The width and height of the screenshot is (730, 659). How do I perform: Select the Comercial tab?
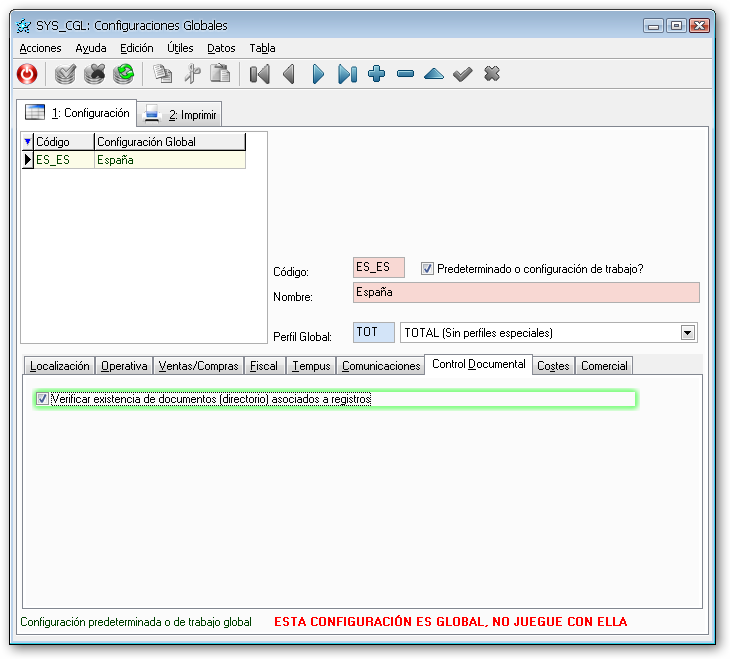click(604, 366)
